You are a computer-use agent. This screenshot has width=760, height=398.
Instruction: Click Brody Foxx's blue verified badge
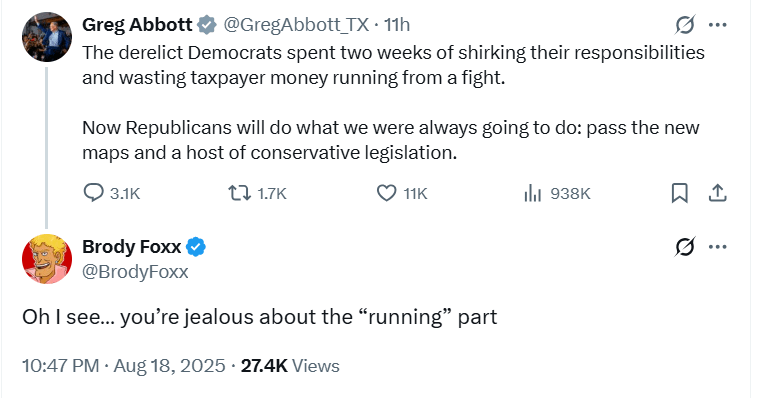point(196,247)
